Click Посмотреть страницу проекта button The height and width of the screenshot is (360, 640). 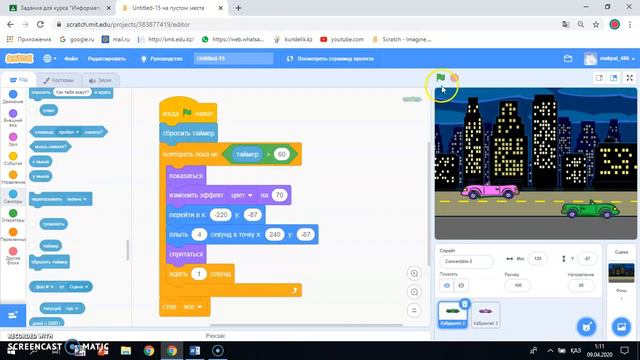(x=331, y=58)
